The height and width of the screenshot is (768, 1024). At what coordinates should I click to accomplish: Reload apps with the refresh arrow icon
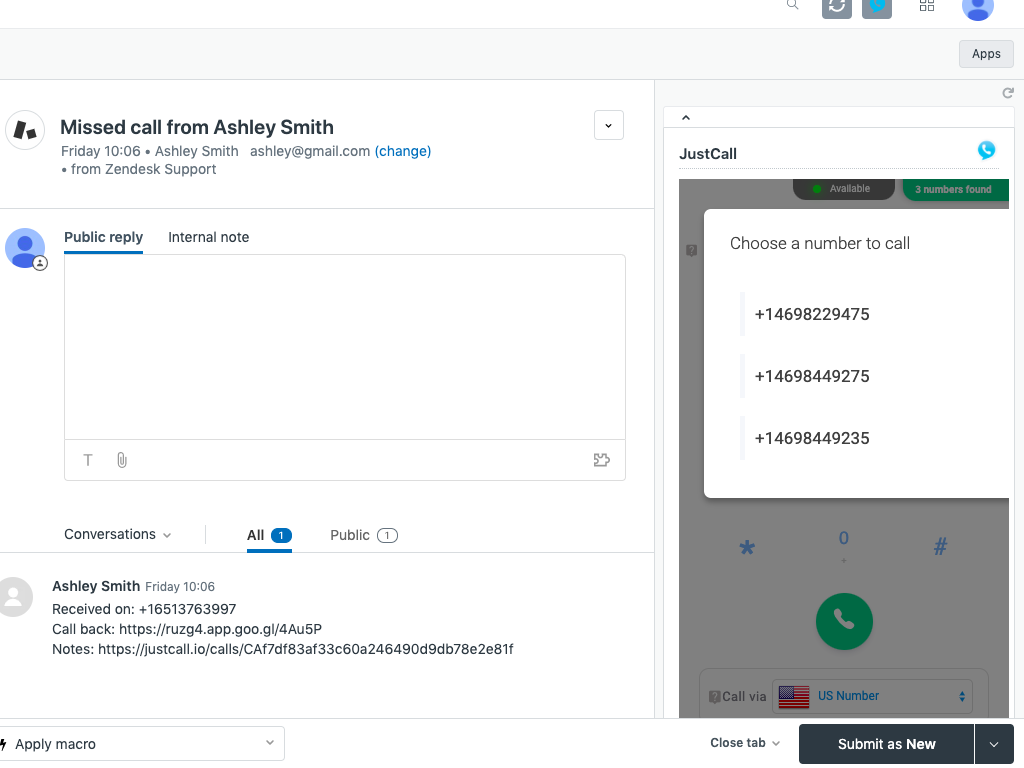1008,93
